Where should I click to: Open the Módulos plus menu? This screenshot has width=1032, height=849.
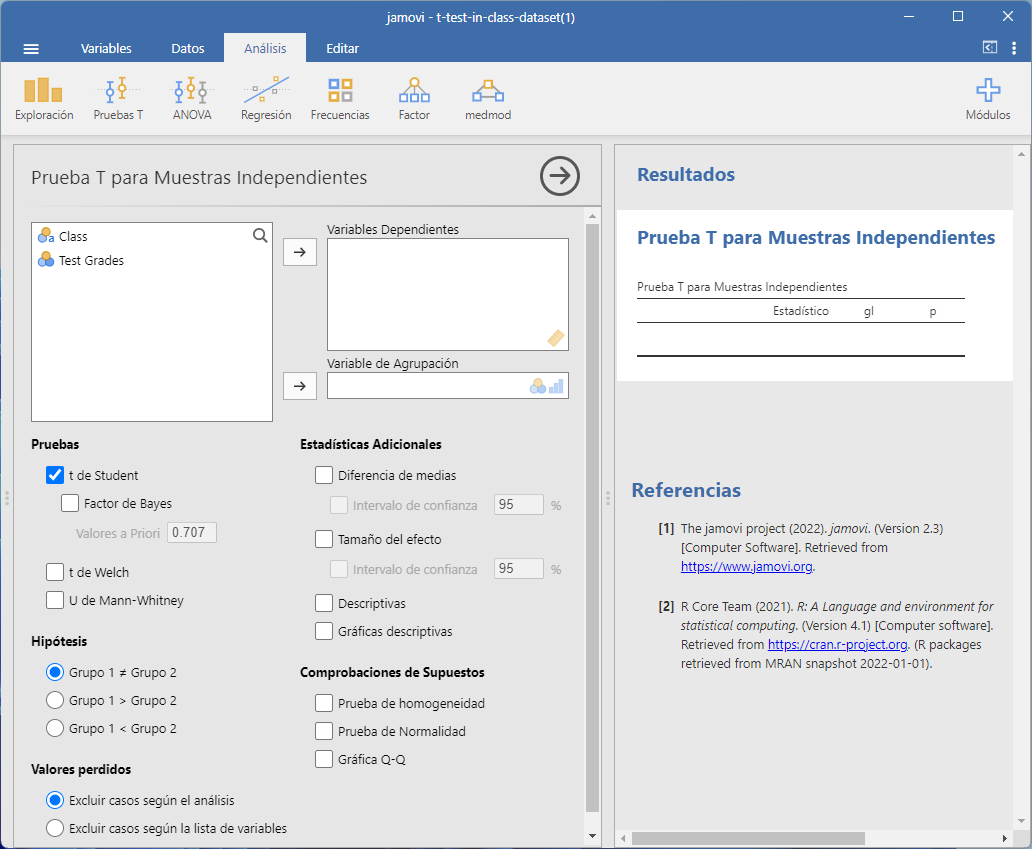[987, 99]
